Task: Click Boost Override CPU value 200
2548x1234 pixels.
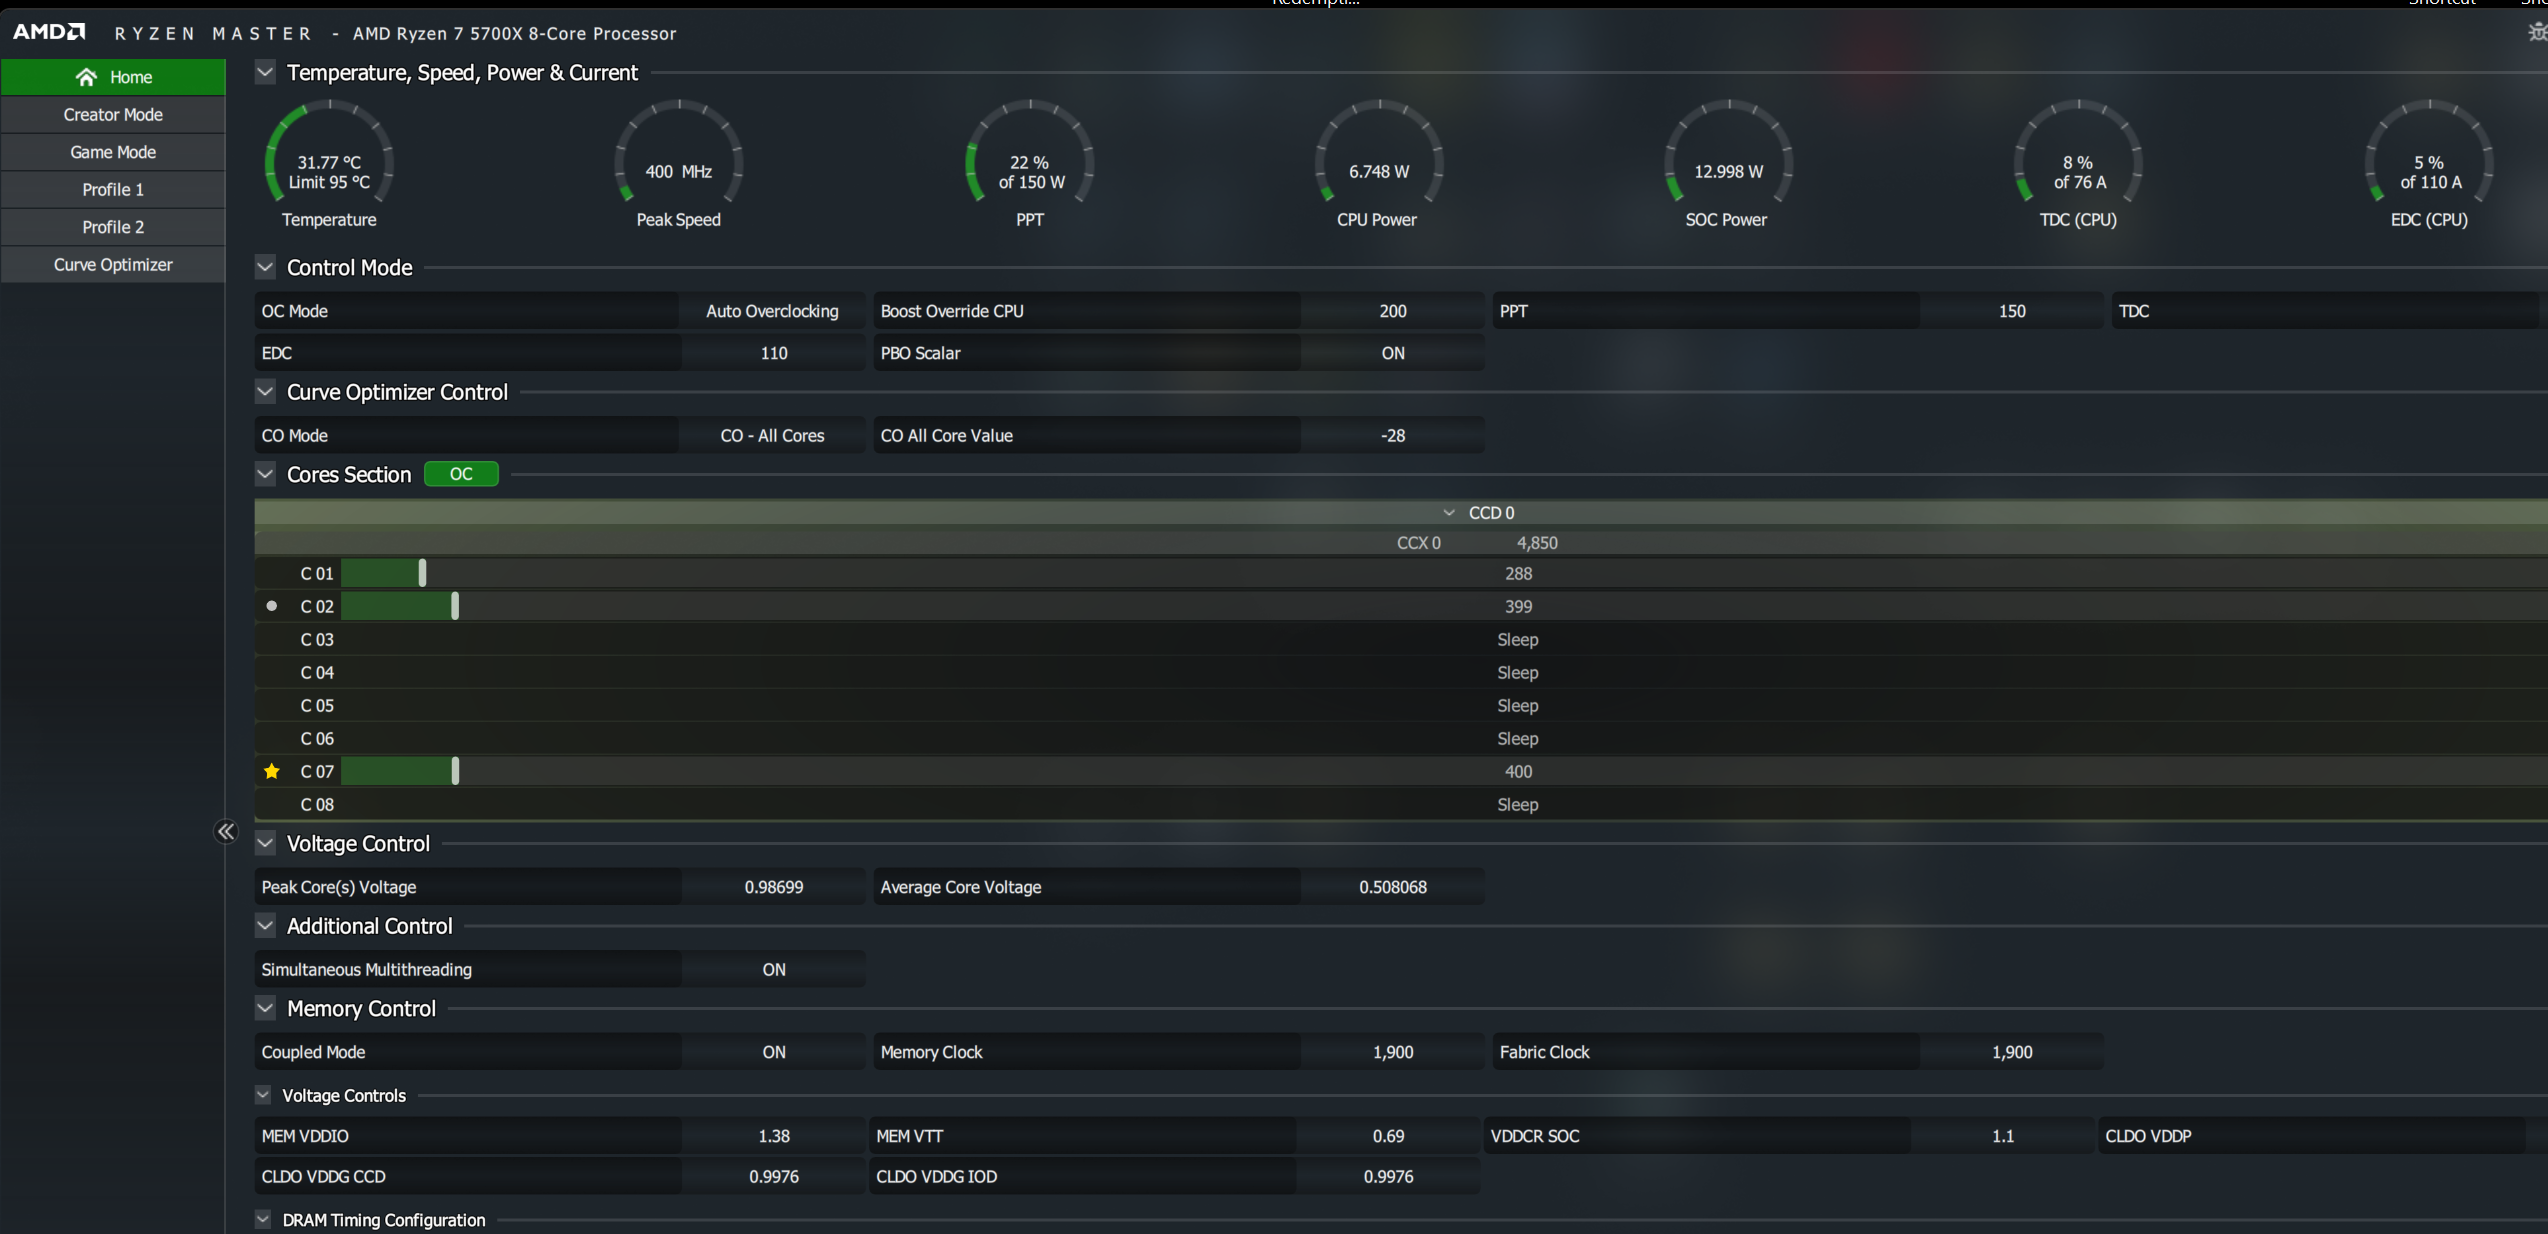Action: 1392,311
